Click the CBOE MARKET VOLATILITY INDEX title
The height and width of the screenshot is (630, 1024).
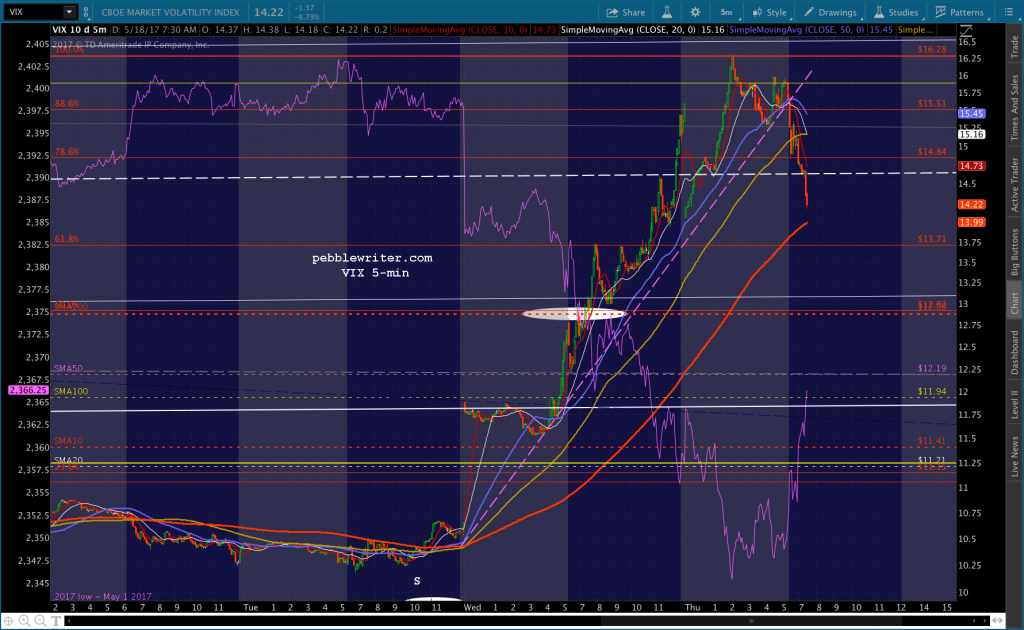point(170,12)
